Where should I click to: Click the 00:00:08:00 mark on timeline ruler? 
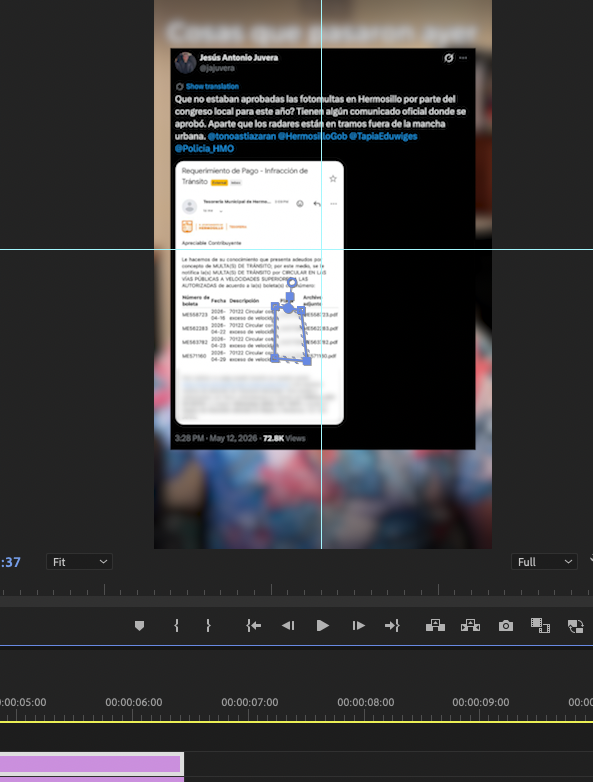click(x=366, y=702)
